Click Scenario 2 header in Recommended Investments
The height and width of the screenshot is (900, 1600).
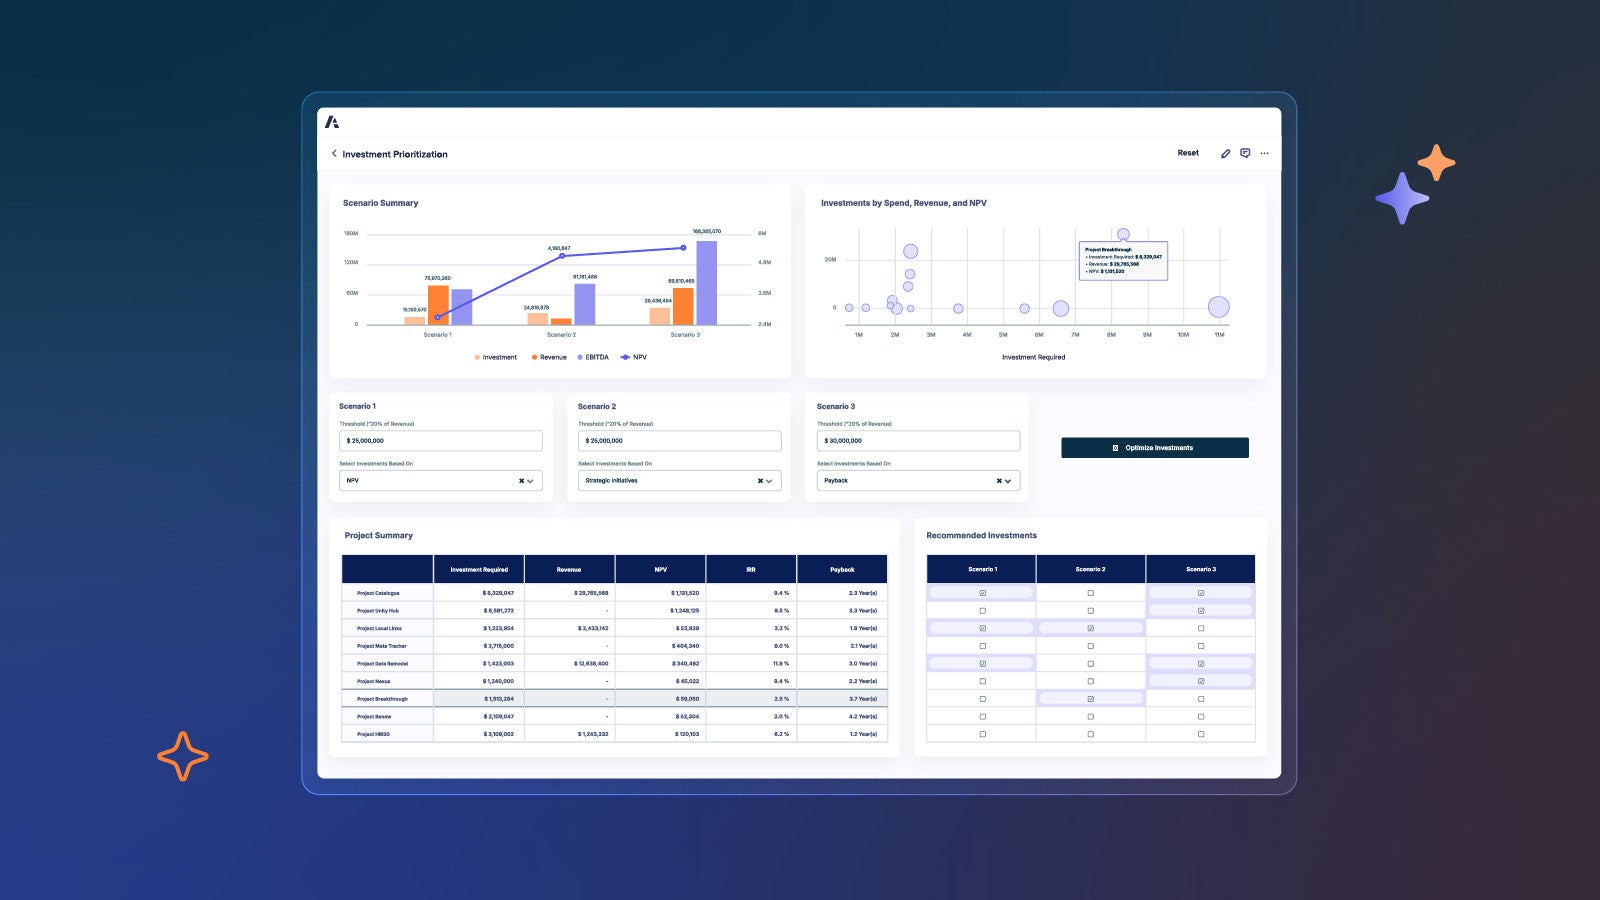[x=1090, y=569]
